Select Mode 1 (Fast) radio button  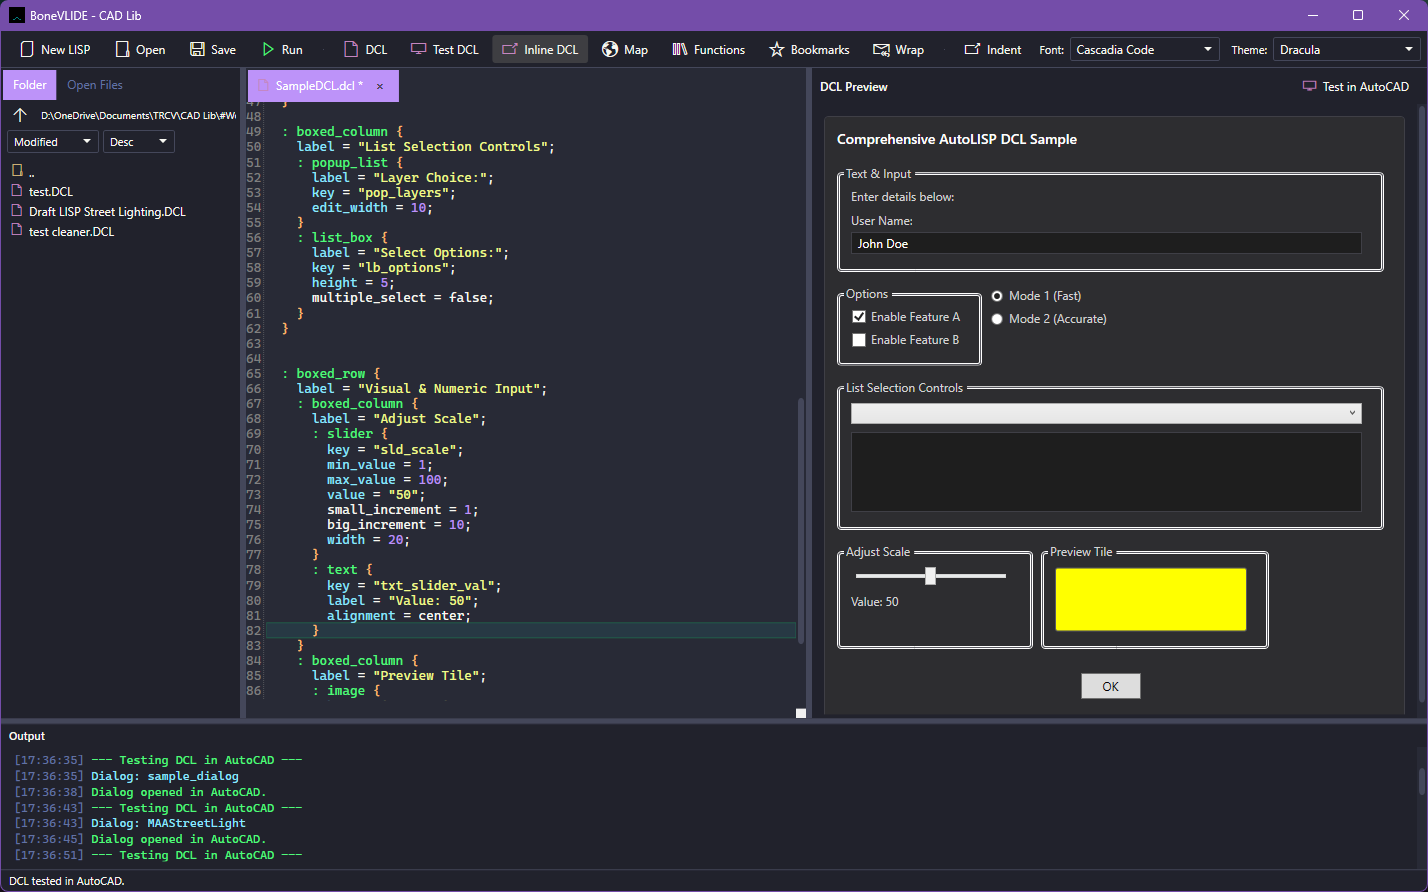pyautogui.click(x=997, y=296)
